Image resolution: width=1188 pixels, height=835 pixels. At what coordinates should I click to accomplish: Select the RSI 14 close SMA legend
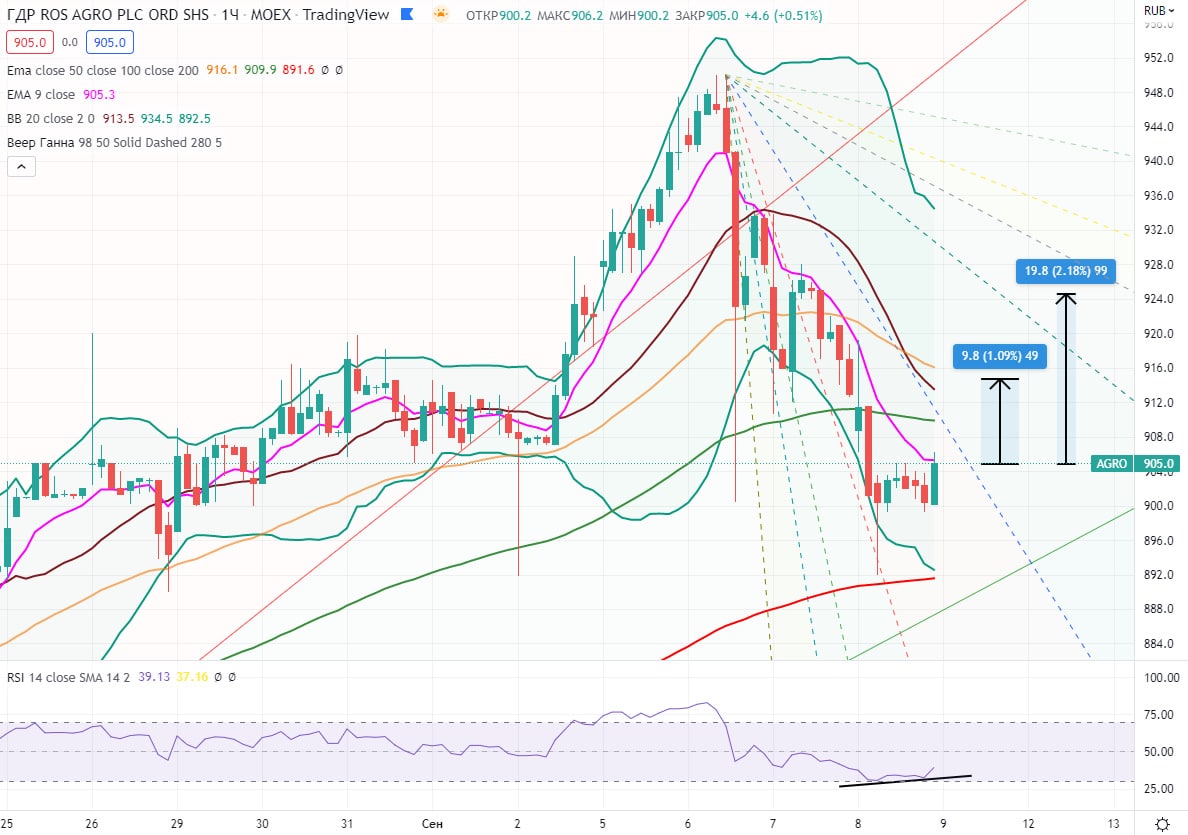pyautogui.click(x=69, y=677)
